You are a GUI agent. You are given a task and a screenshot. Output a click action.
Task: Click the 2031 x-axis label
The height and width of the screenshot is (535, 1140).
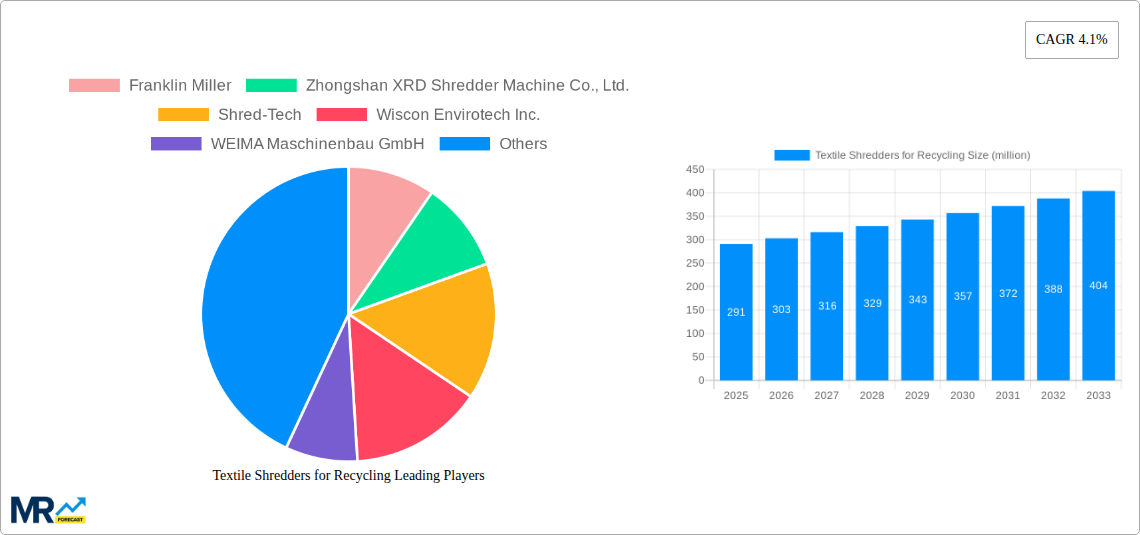pyautogui.click(x=1008, y=395)
